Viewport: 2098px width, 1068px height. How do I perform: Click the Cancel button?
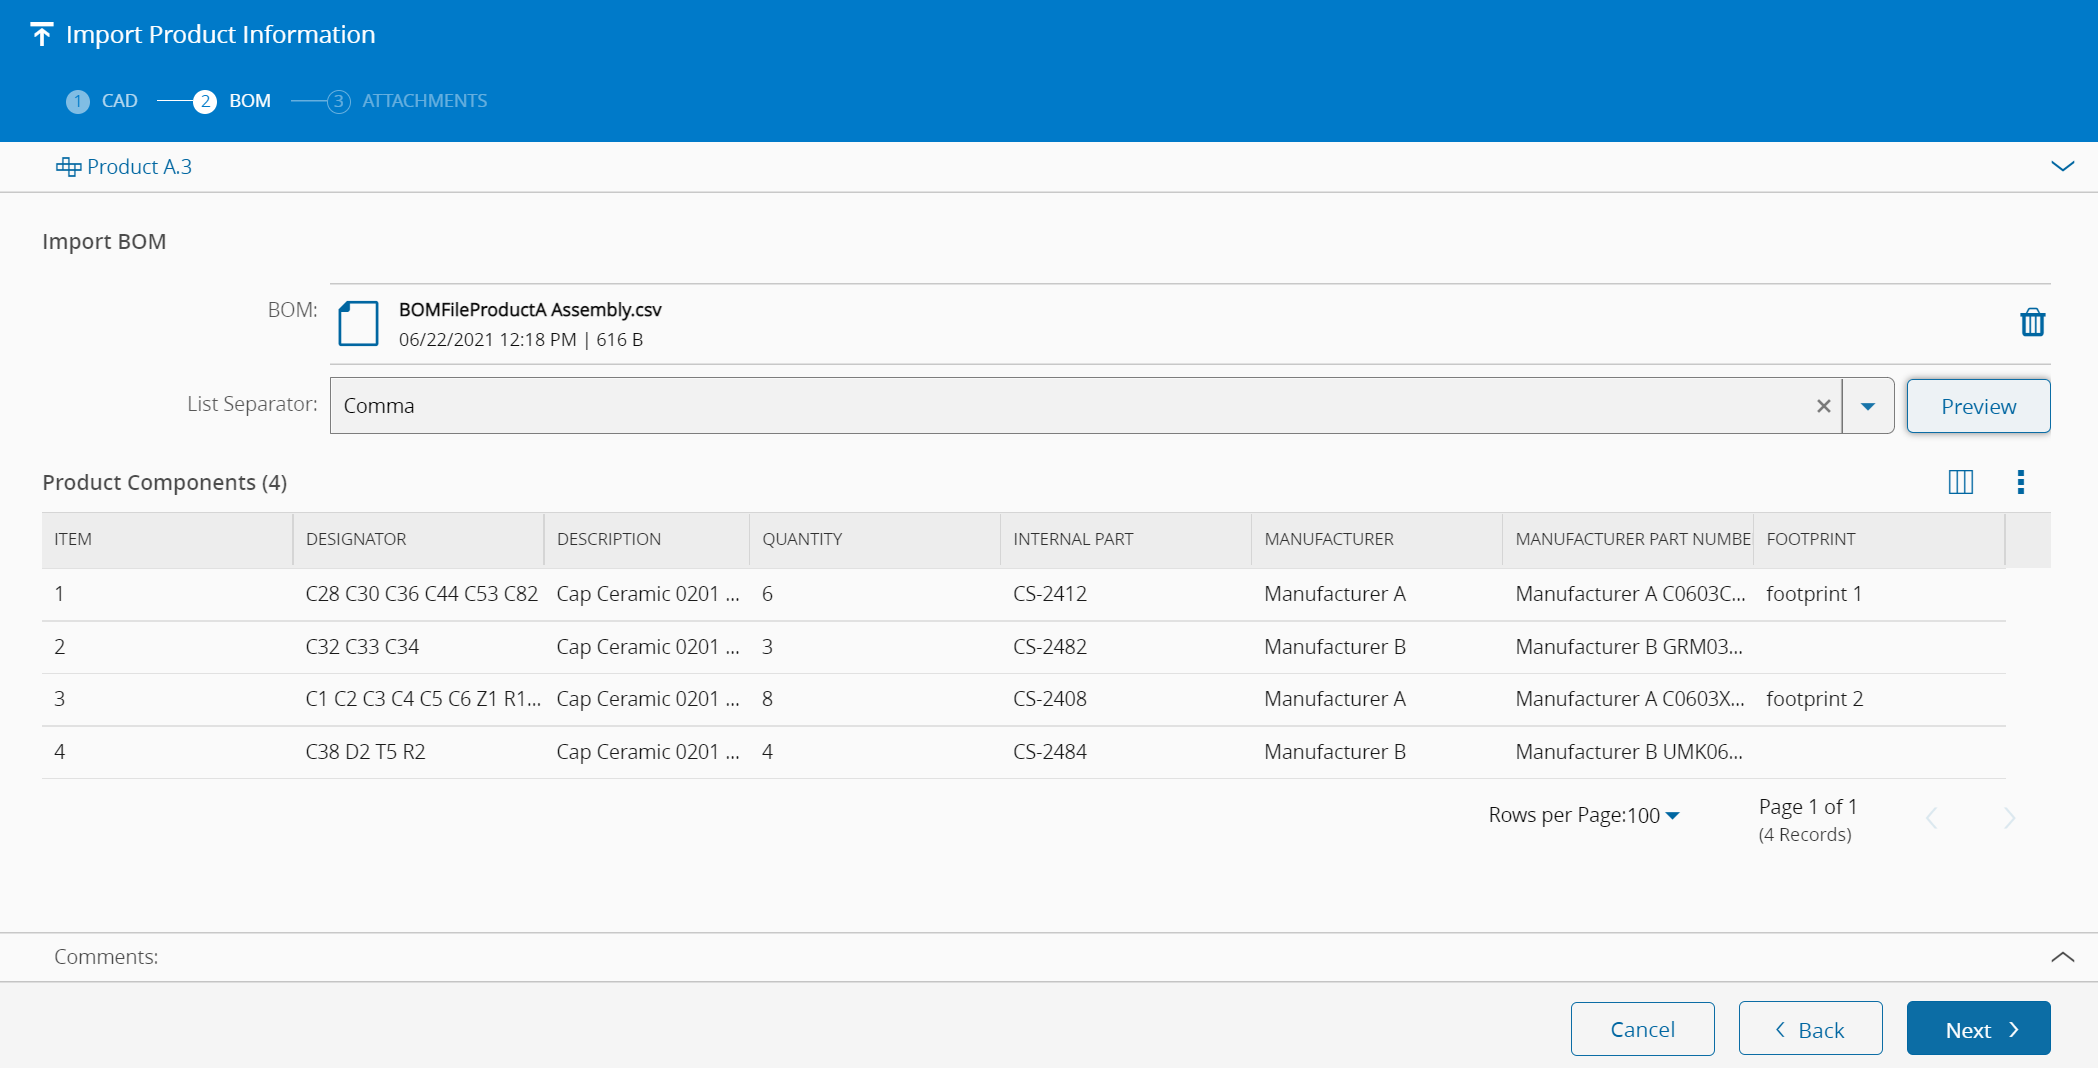point(1641,1029)
